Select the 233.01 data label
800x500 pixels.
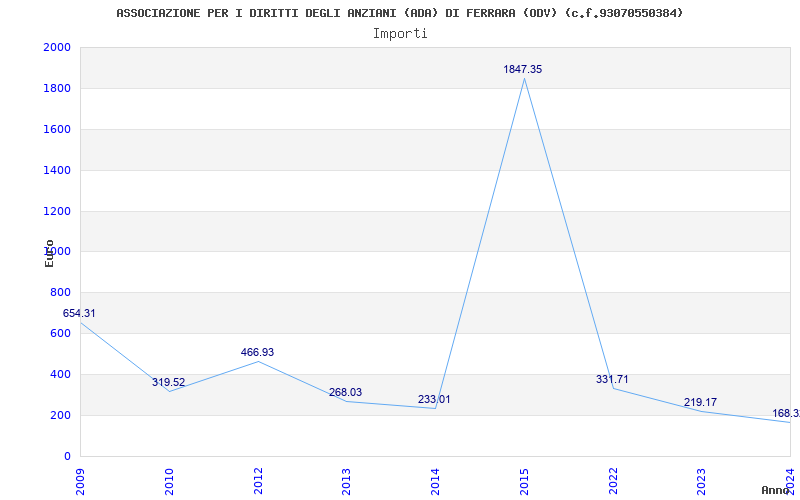[434, 399]
